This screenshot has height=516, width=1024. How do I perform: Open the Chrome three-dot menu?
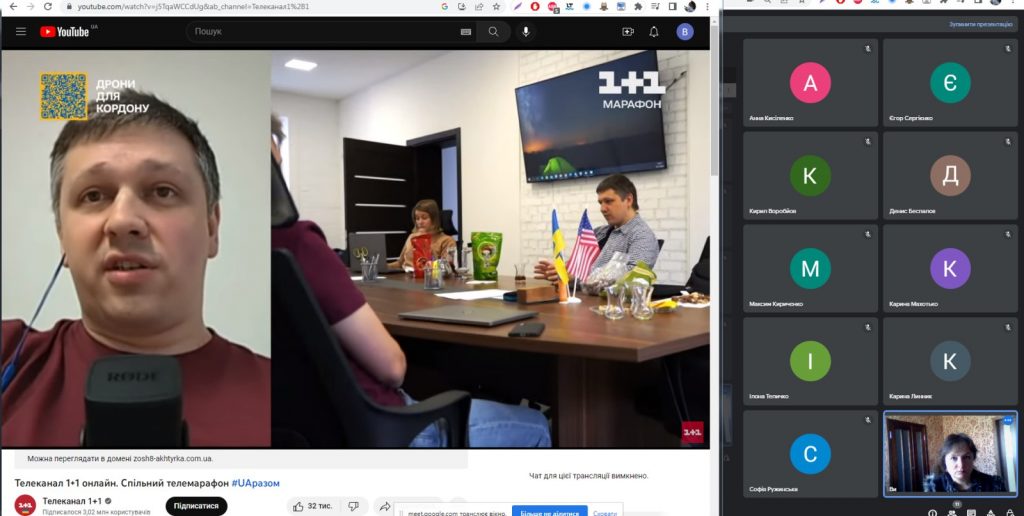pos(708,6)
